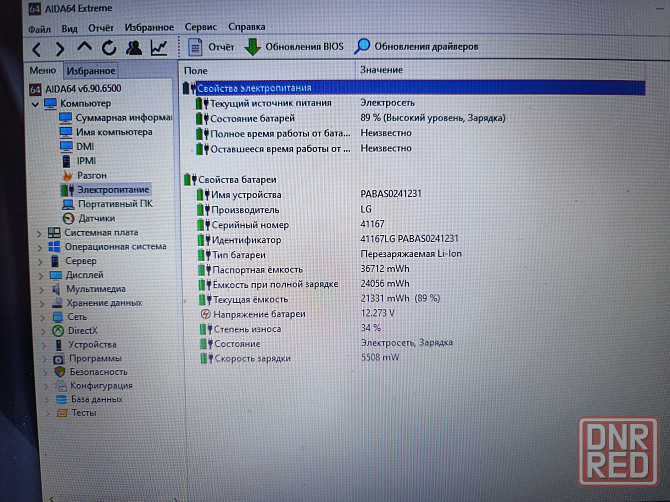Screen dimensions: 670x502
Task: Click the Операционная система Windows icon
Action: 54,247
